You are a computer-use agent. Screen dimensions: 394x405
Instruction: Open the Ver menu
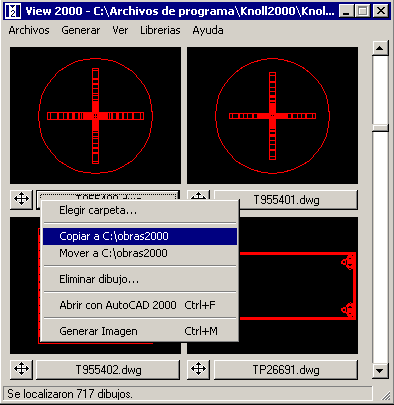click(120, 30)
